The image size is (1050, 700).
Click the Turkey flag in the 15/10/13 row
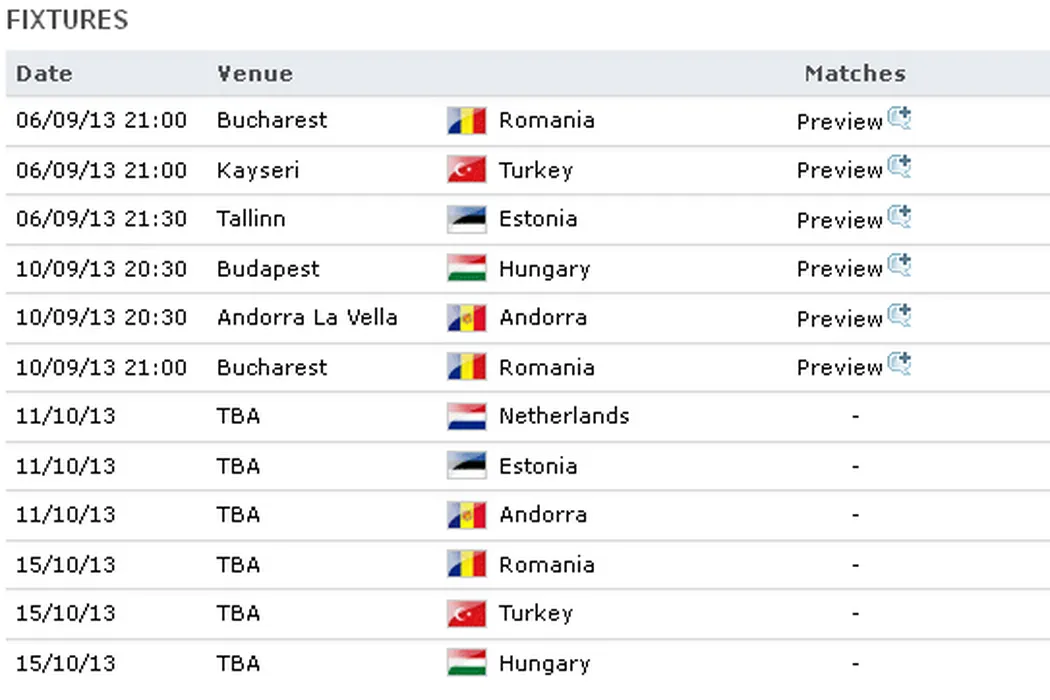click(x=466, y=614)
